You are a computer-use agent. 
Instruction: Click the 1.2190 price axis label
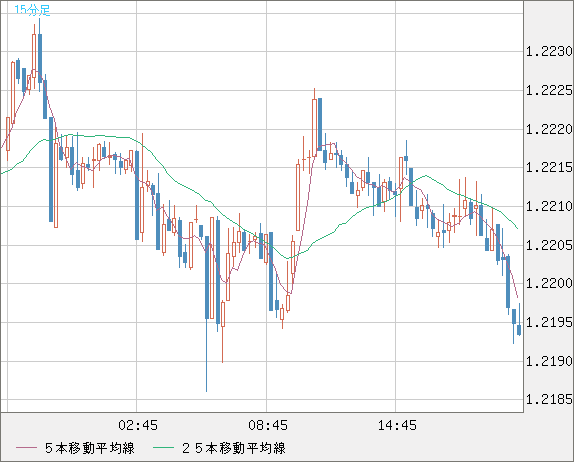[x=549, y=361]
